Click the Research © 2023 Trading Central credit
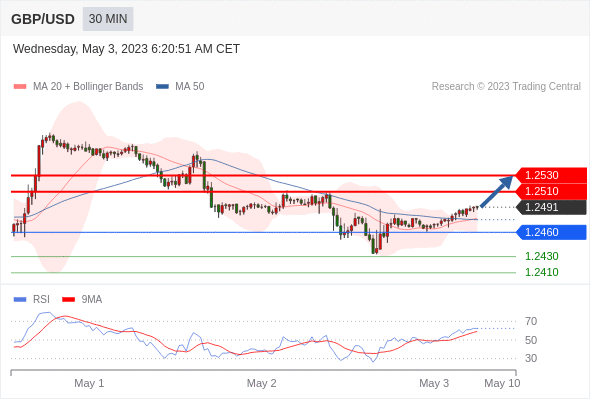Viewport: 590px width, 400px height. click(x=506, y=87)
